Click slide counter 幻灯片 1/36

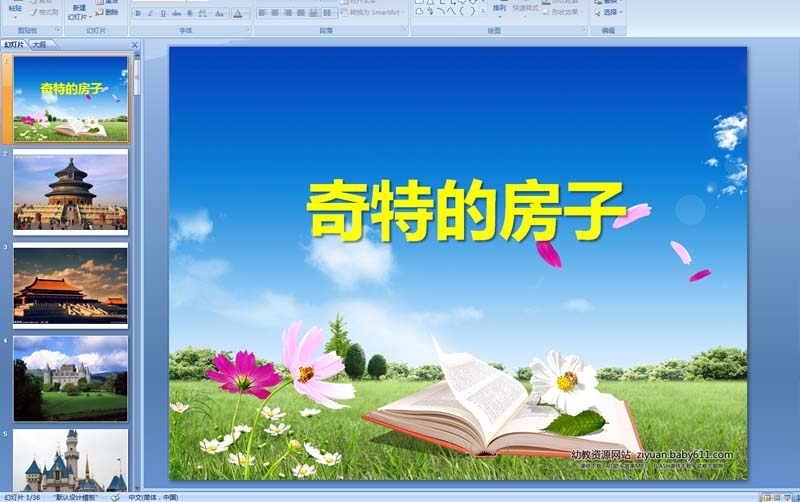coord(22,497)
